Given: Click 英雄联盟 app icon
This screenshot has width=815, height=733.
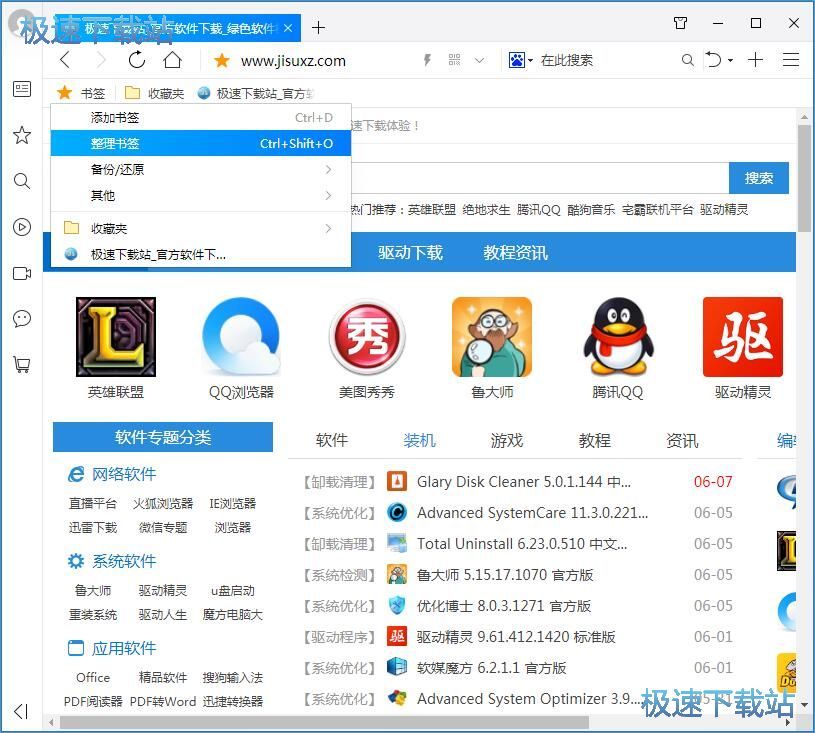Looking at the screenshot, I should click(116, 337).
